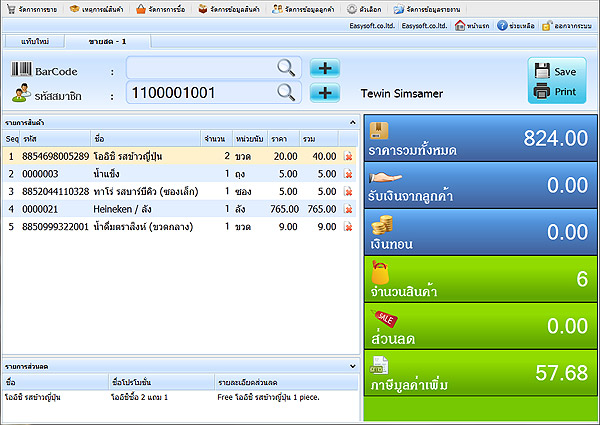Delete the Heineken row with red X
The width and height of the screenshot is (600, 425).
pos(348,209)
